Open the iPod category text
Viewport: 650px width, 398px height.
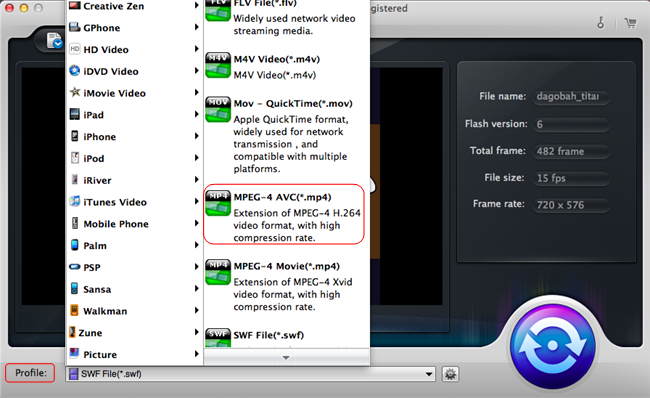94,159
